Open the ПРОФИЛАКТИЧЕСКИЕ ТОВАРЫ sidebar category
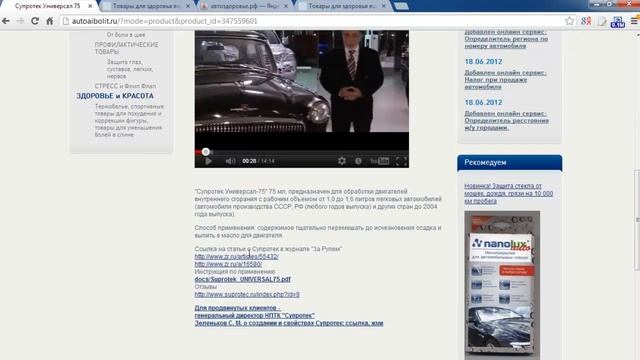Screen dimensions: 640x360 click(126, 48)
